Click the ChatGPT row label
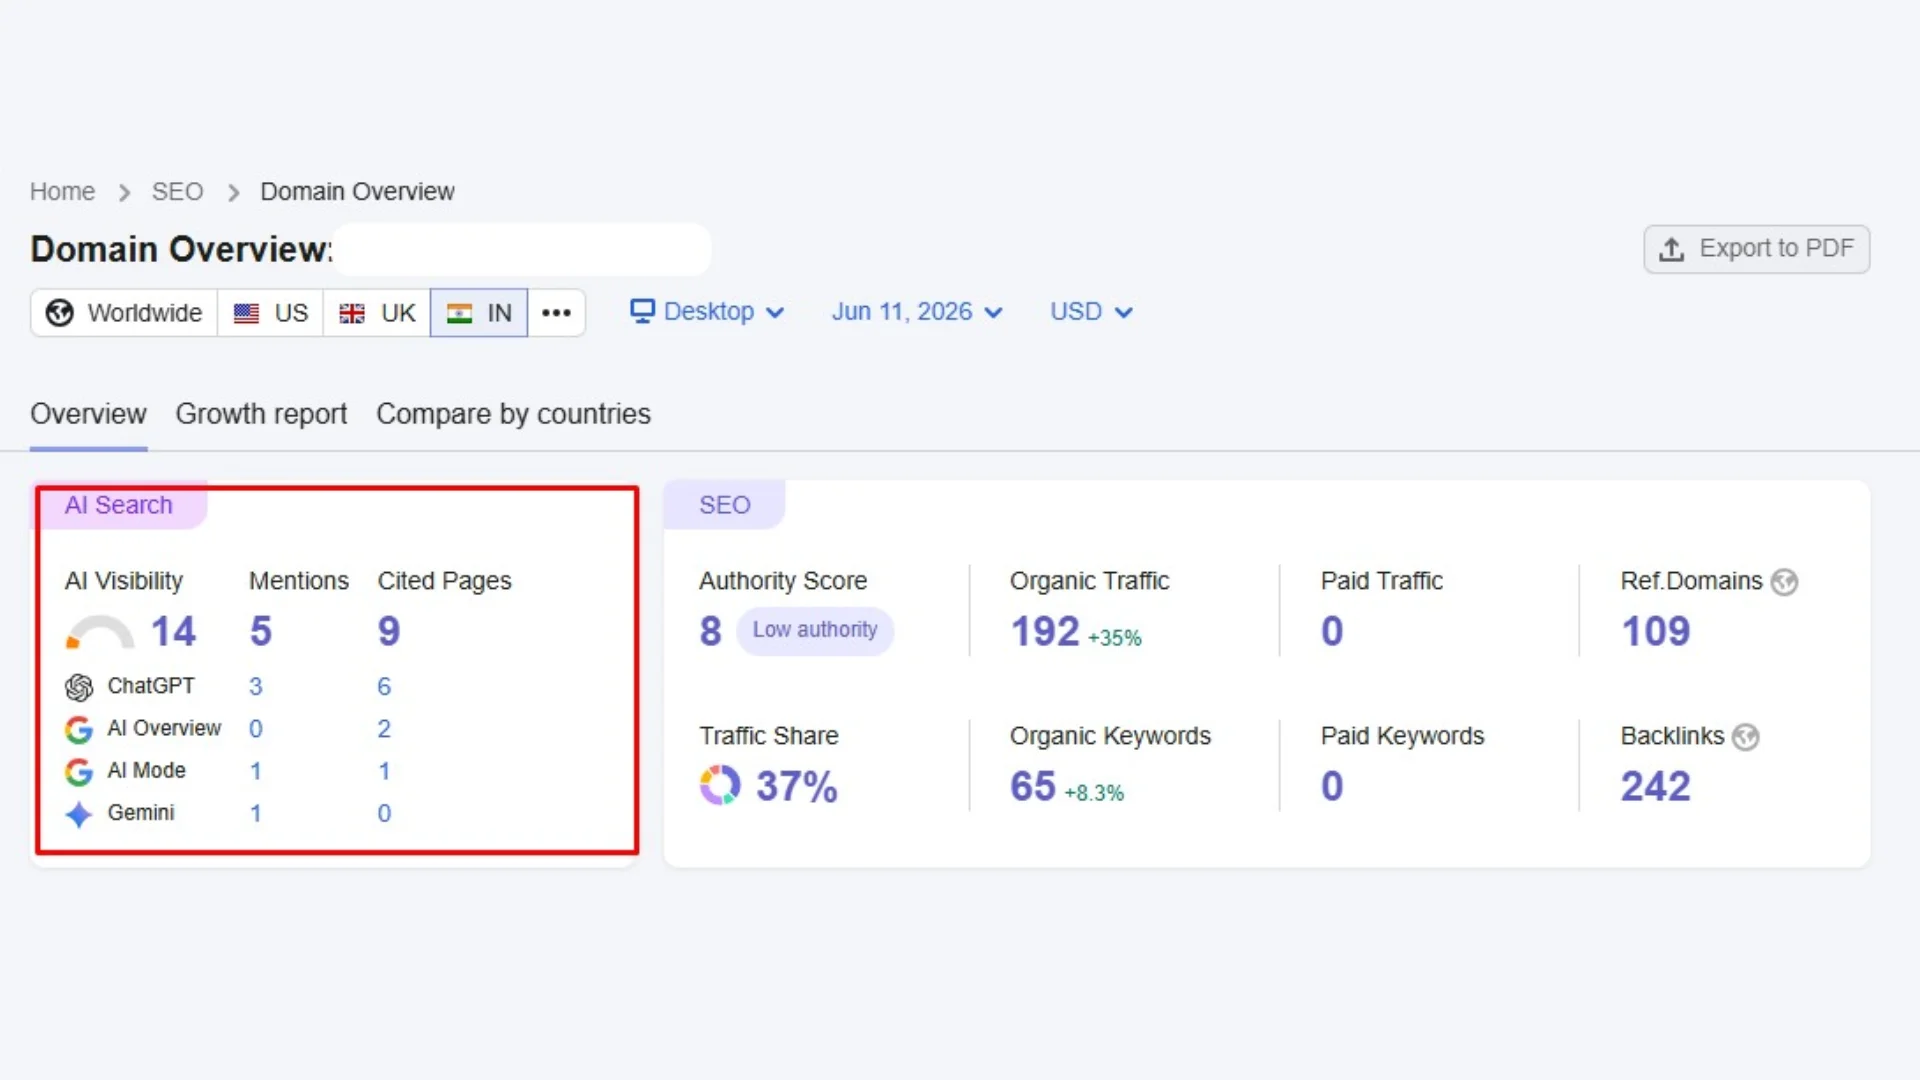The image size is (1920, 1080). 151,686
